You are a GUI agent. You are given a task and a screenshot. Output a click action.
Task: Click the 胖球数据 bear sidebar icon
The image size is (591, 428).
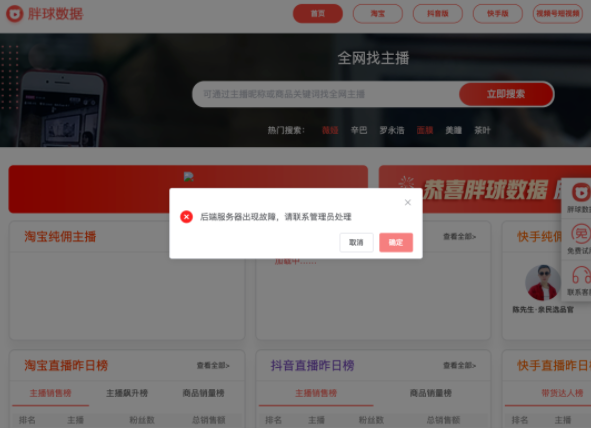click(x=581, y=192)
